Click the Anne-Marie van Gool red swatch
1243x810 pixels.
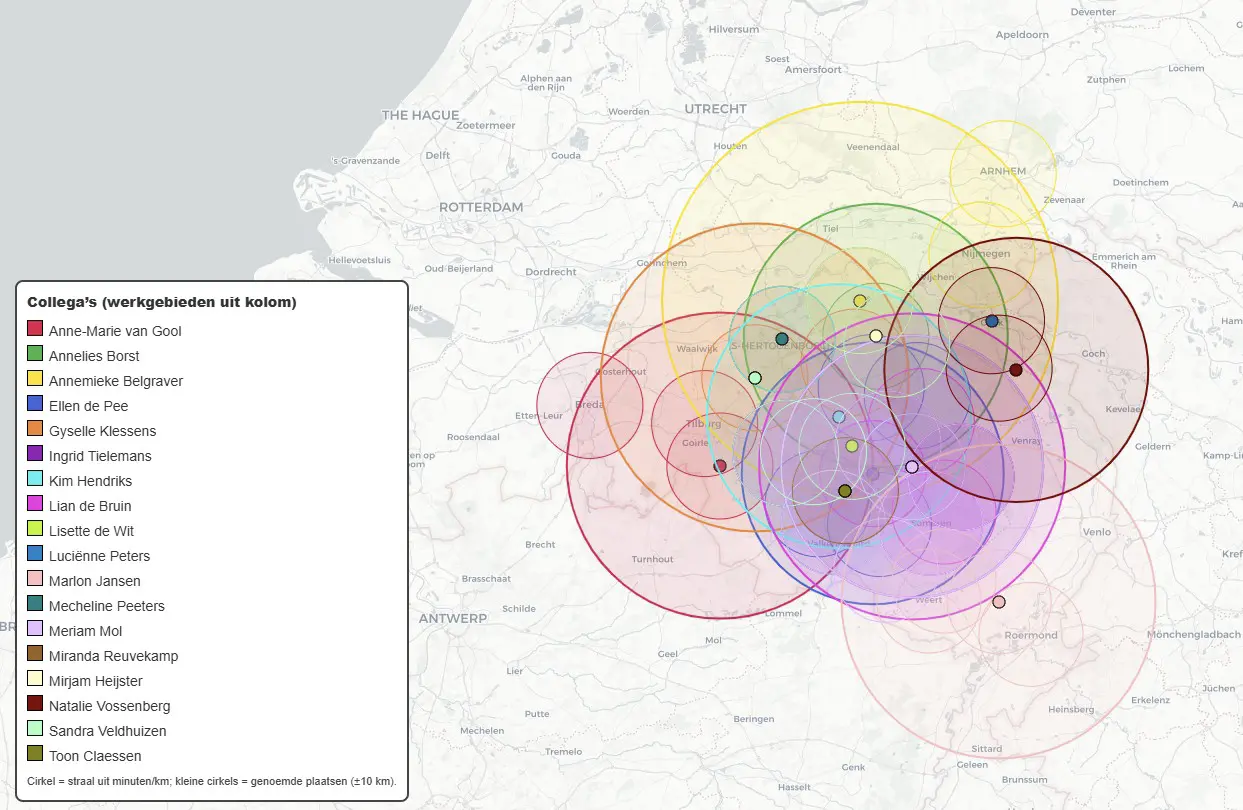click(x=35, y=330)
